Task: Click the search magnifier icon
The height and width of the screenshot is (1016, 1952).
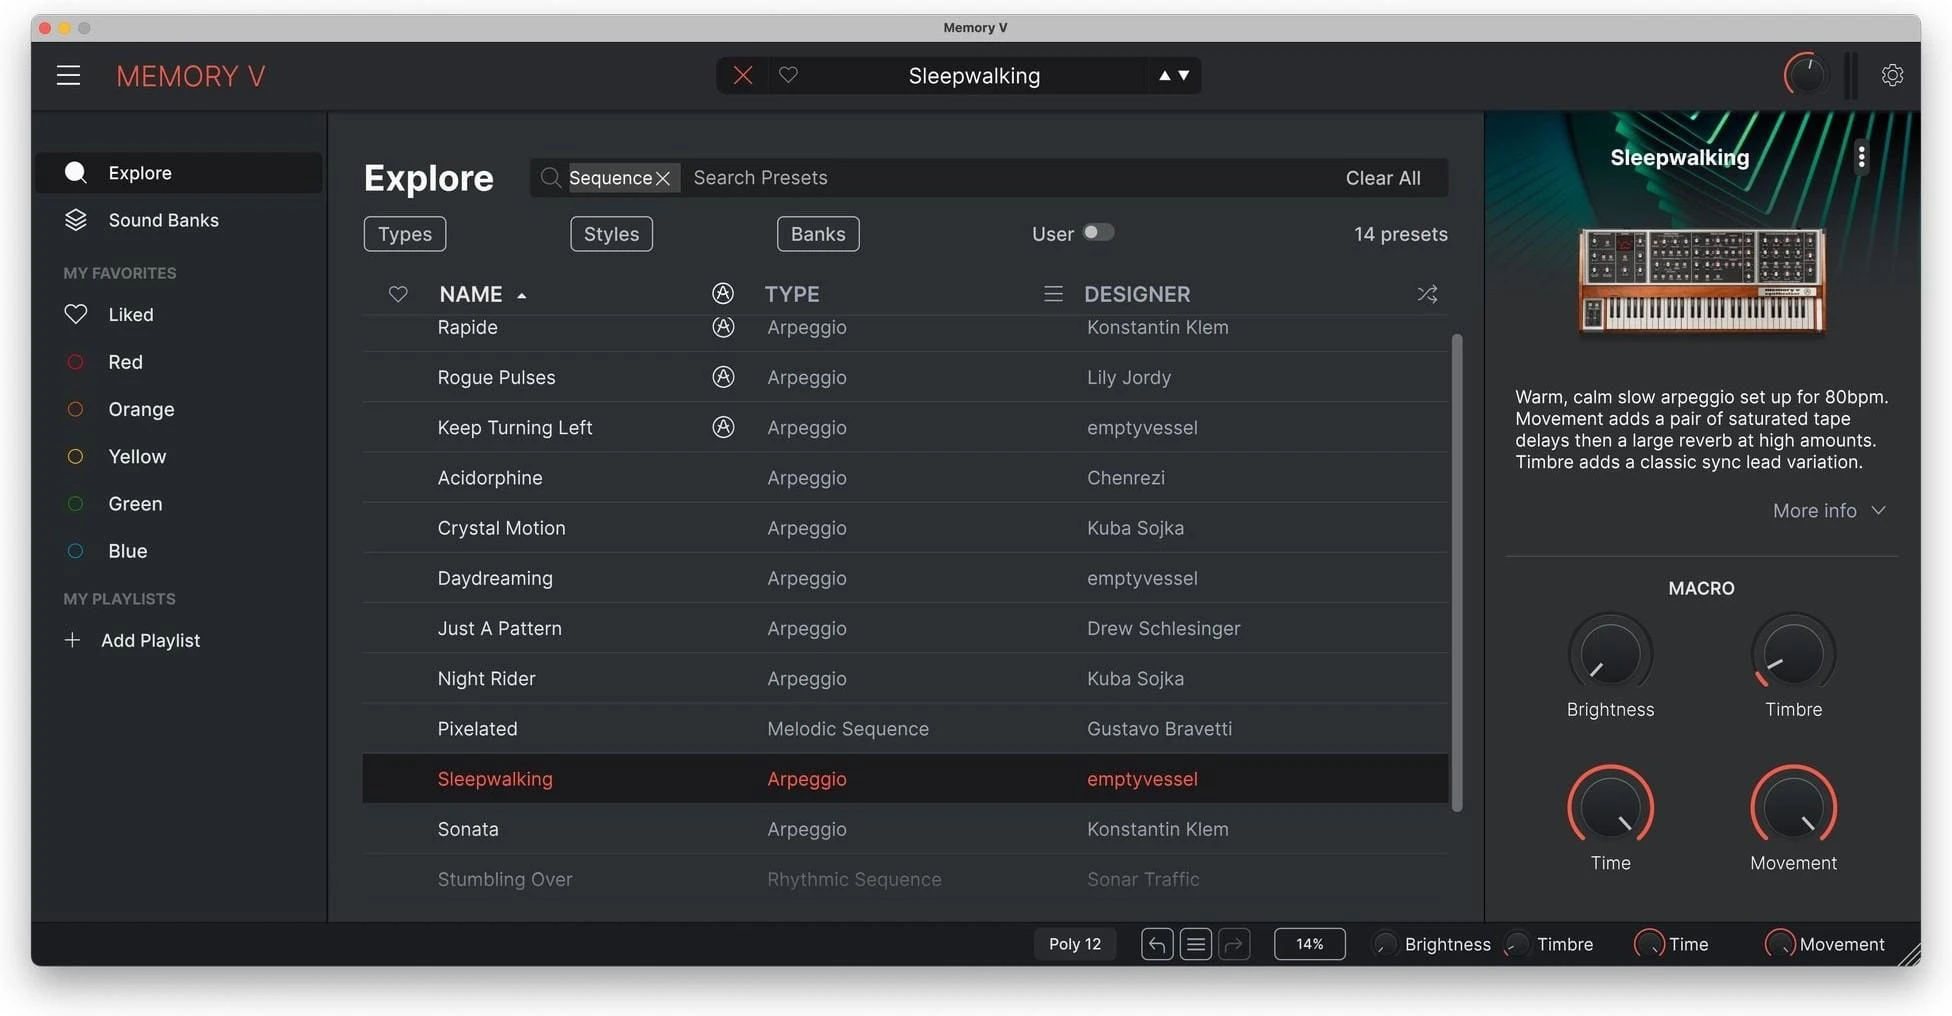Action: pyautogui.click(x=549, y=178)
